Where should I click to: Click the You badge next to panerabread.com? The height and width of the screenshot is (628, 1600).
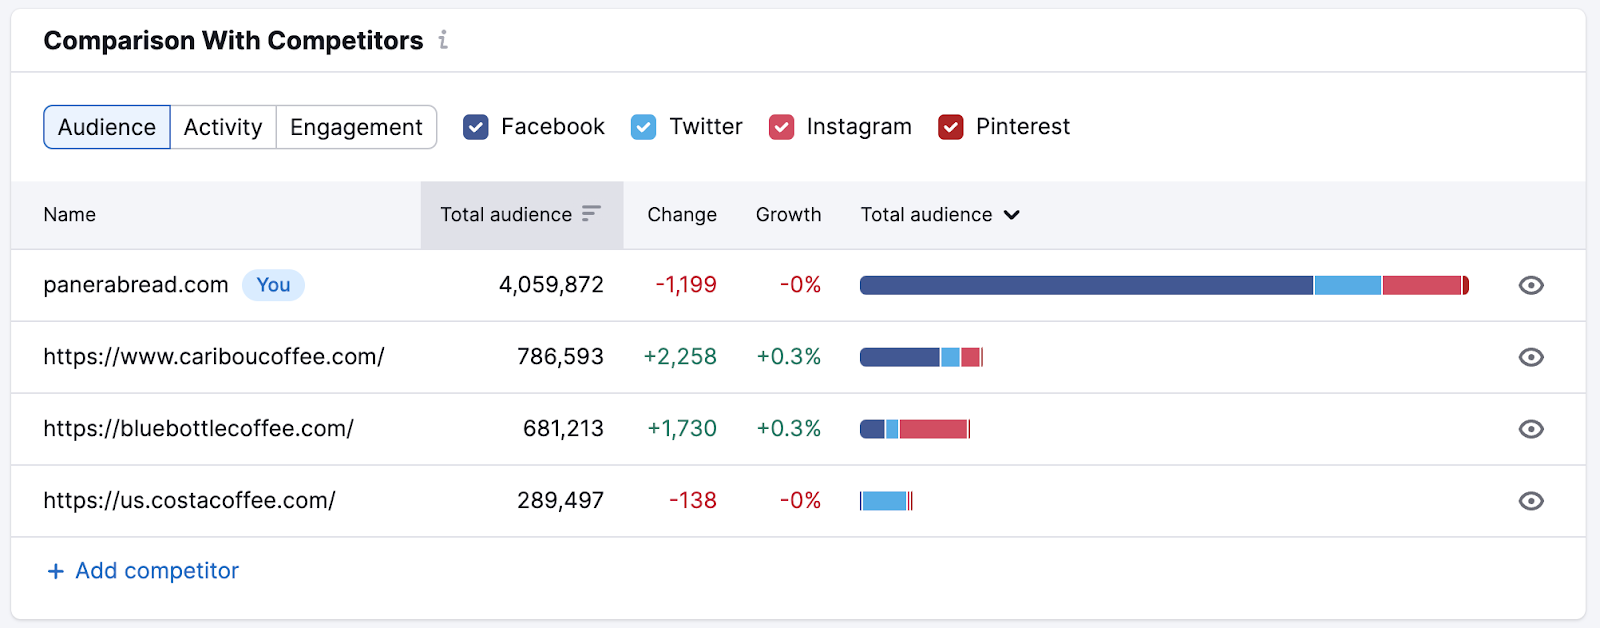273,285
